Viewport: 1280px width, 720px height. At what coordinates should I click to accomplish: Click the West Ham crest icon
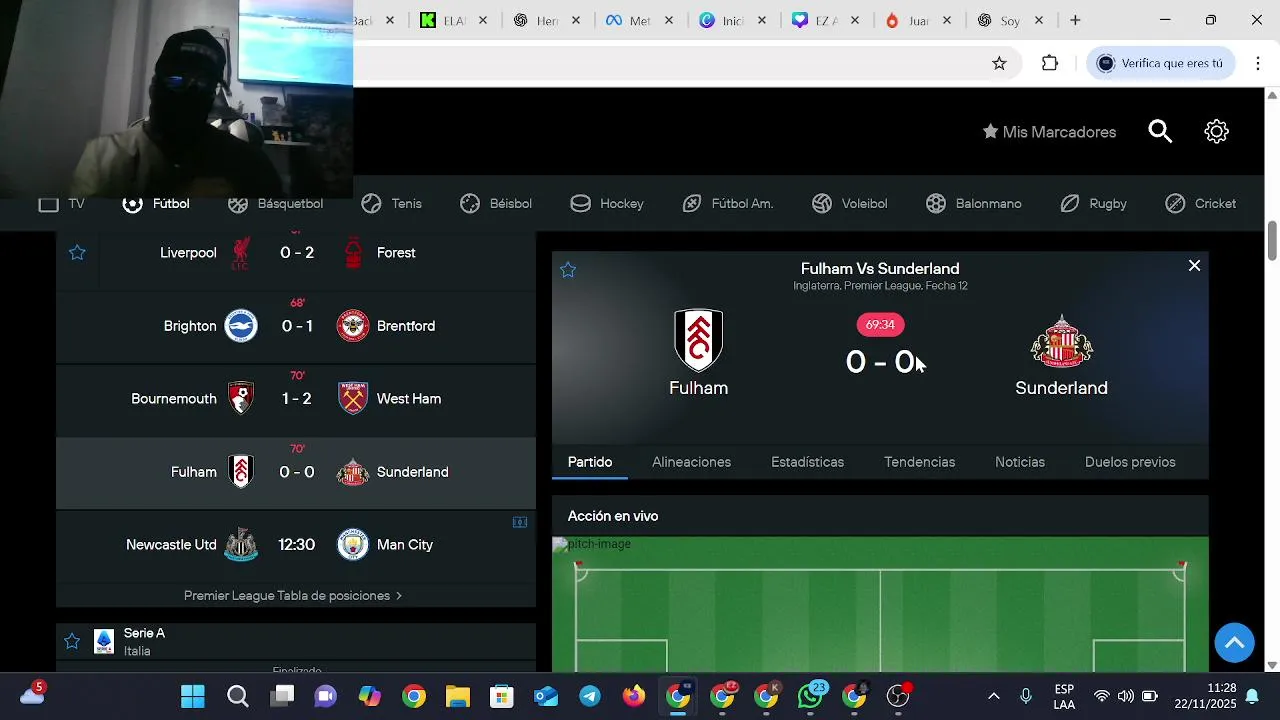tap(353, 399)
